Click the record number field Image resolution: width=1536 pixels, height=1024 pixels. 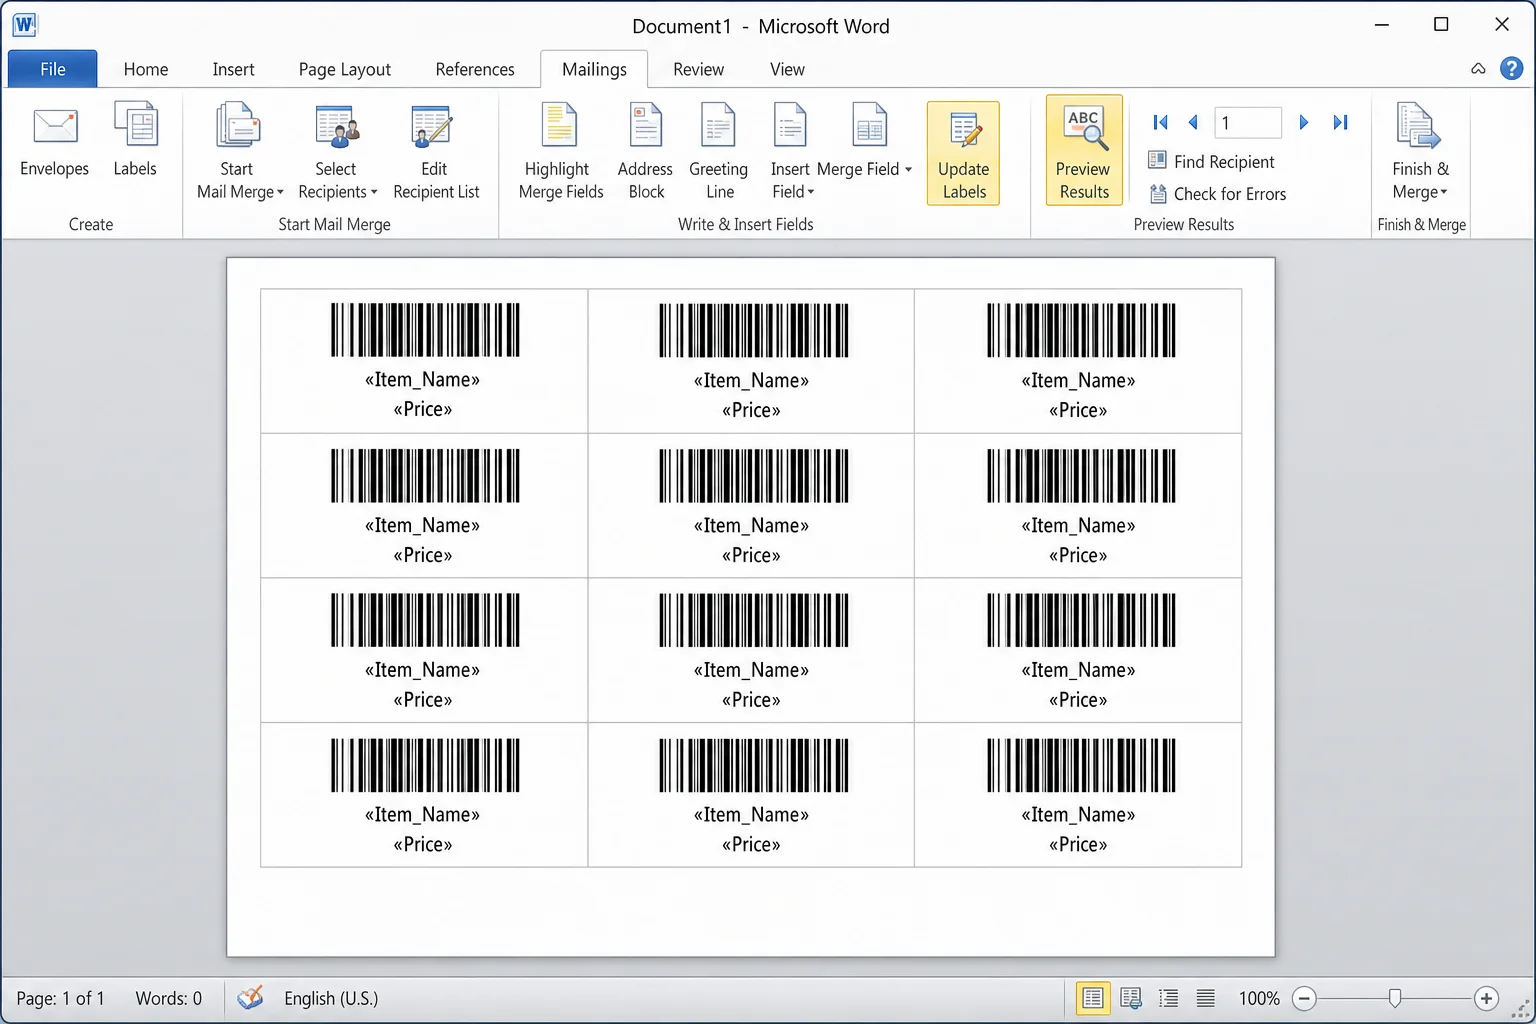click(1247, 122)
